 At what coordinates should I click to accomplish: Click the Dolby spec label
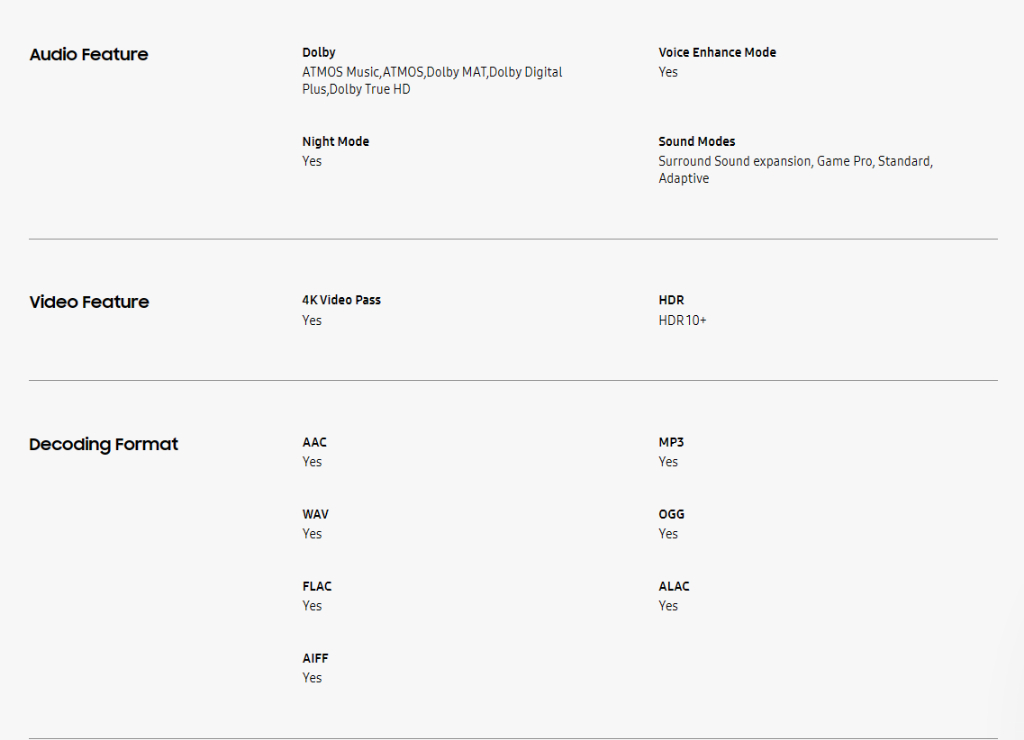tap(319, 52)
